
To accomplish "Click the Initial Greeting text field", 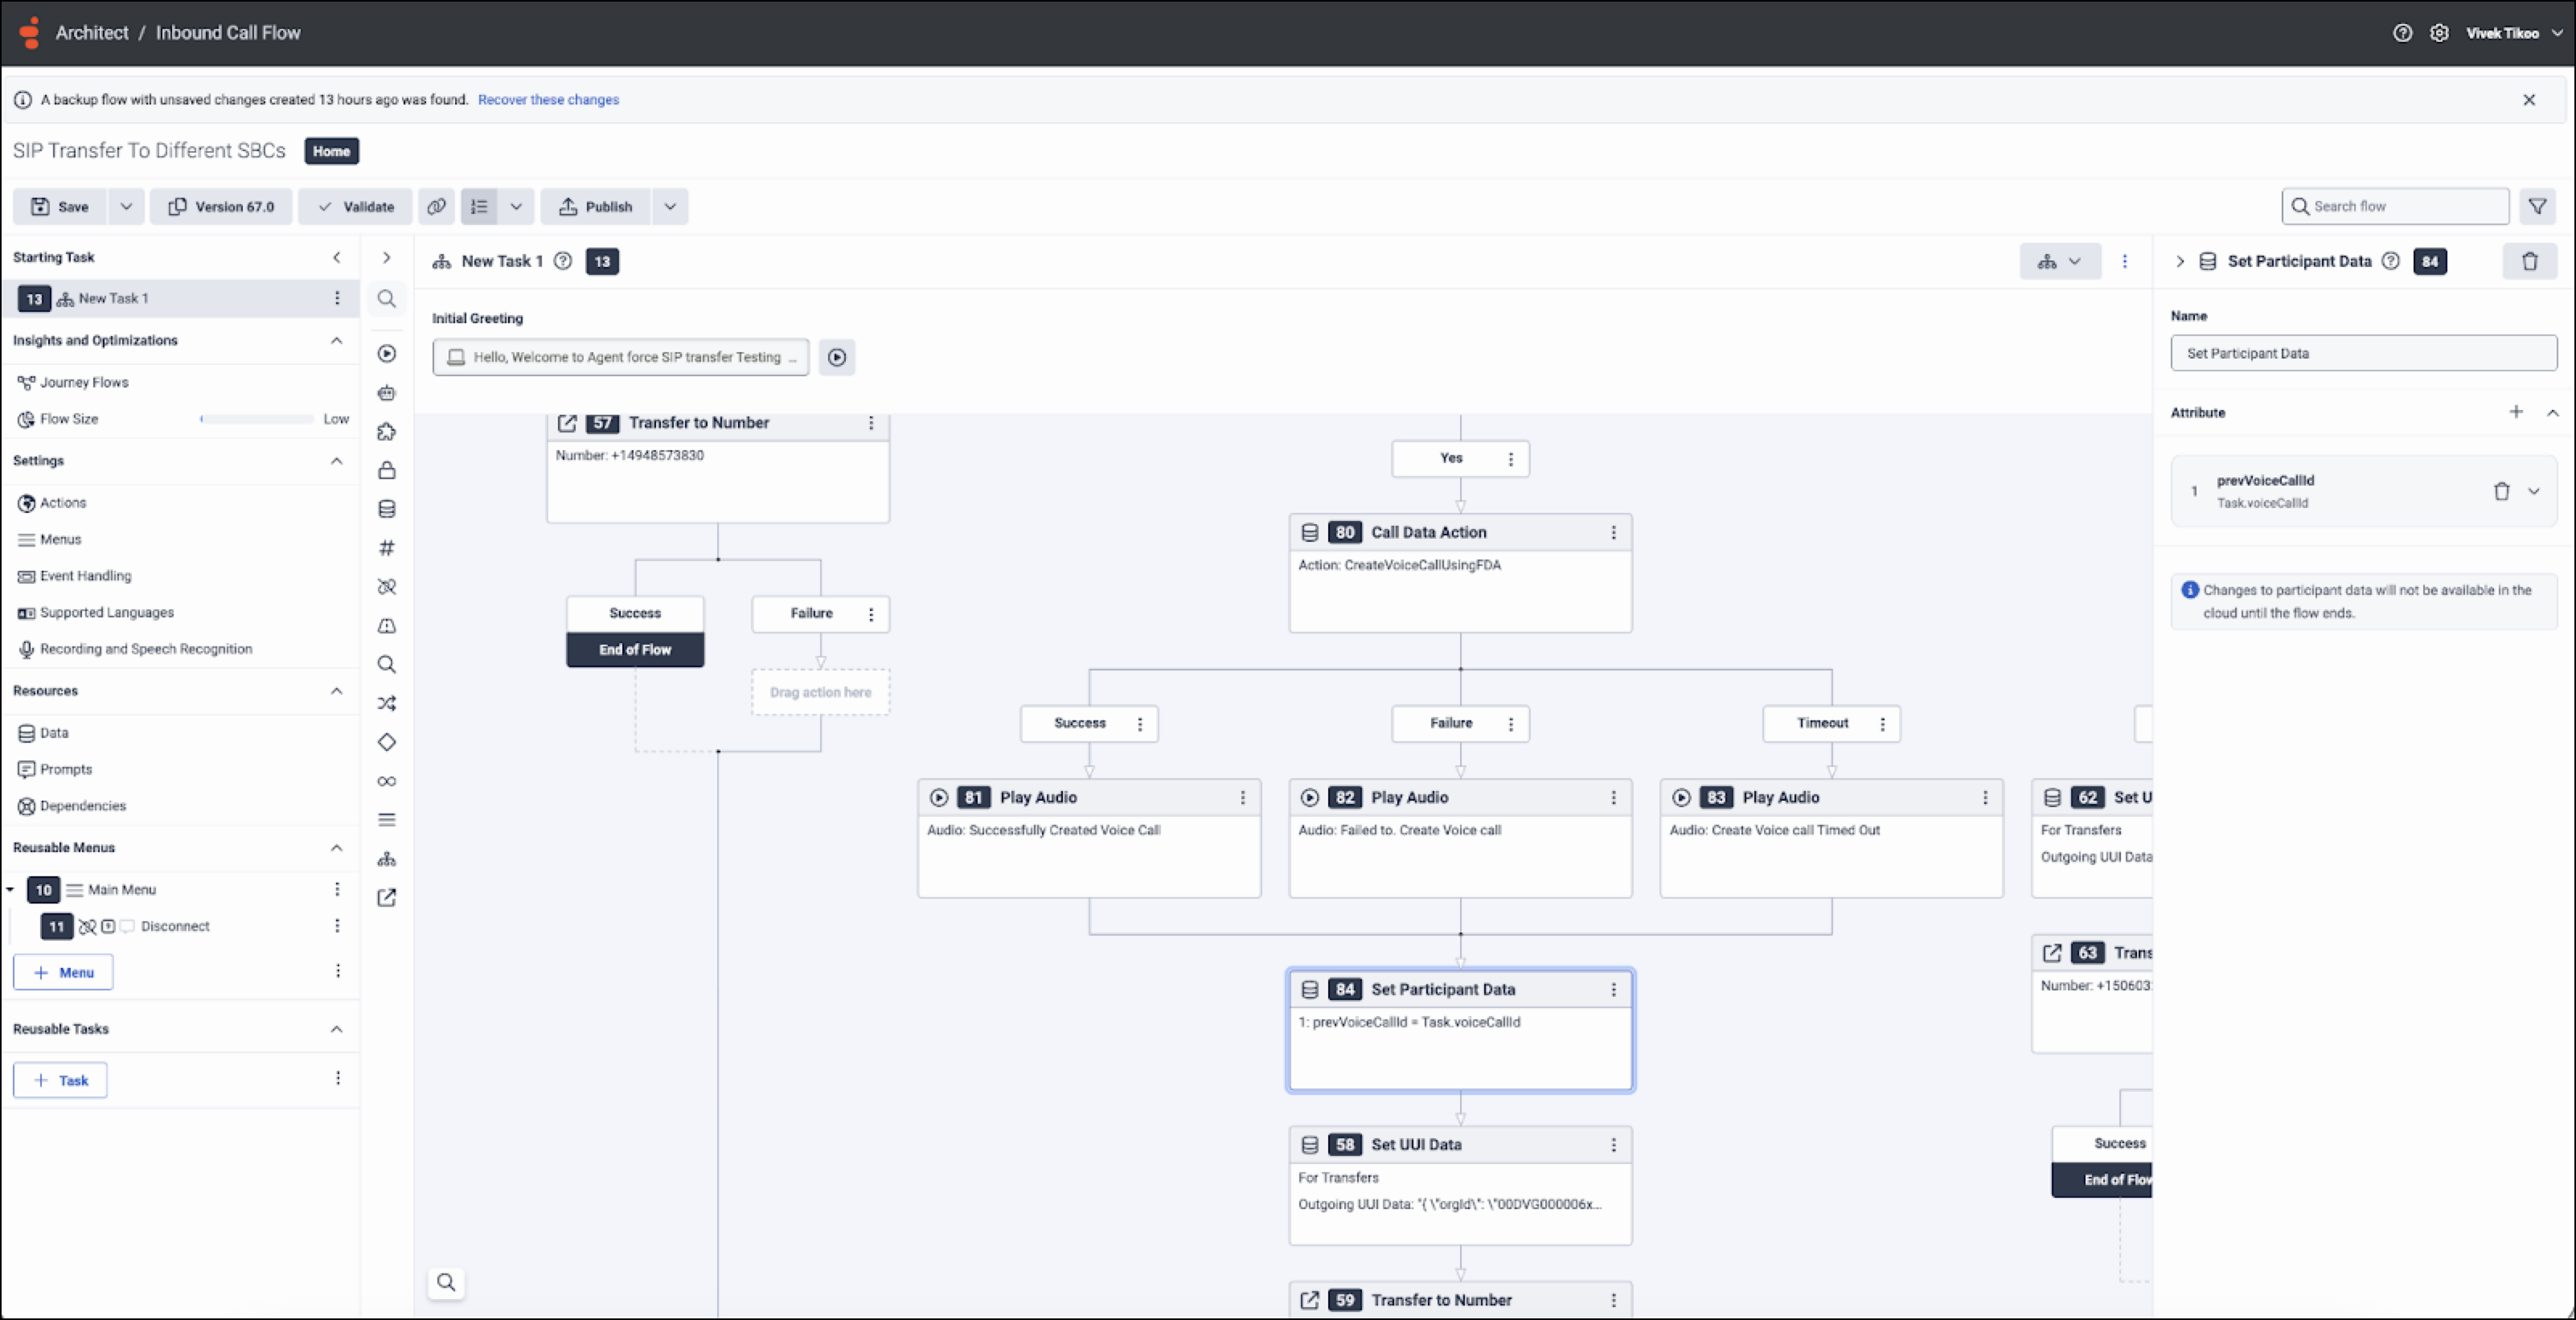I will pos(621,357).
